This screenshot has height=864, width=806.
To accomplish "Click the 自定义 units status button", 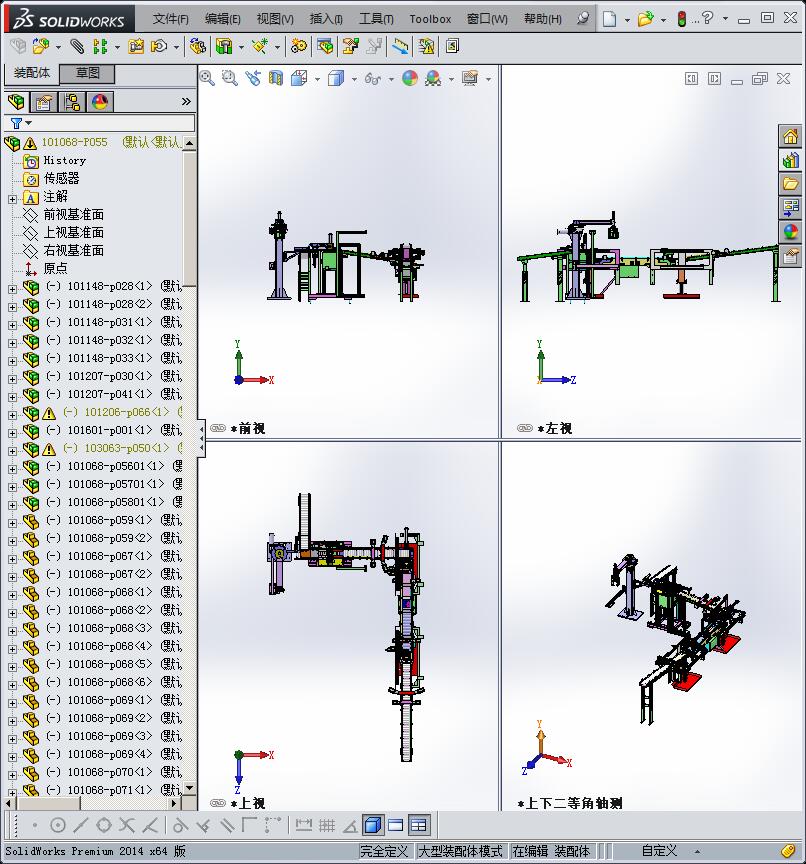I will (659, 851).
